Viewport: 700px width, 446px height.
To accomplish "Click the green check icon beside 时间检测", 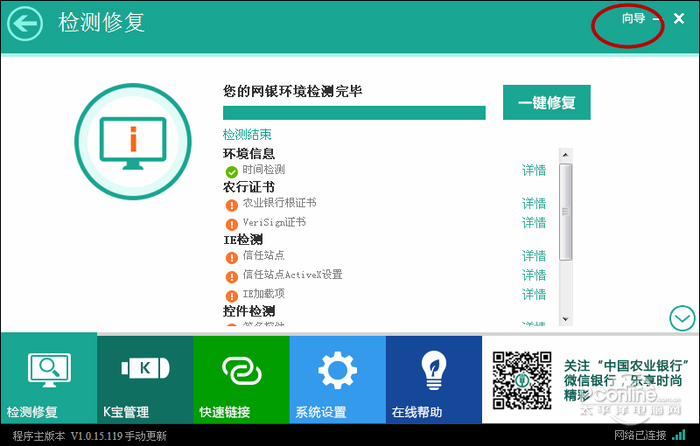I will [231, 171].
